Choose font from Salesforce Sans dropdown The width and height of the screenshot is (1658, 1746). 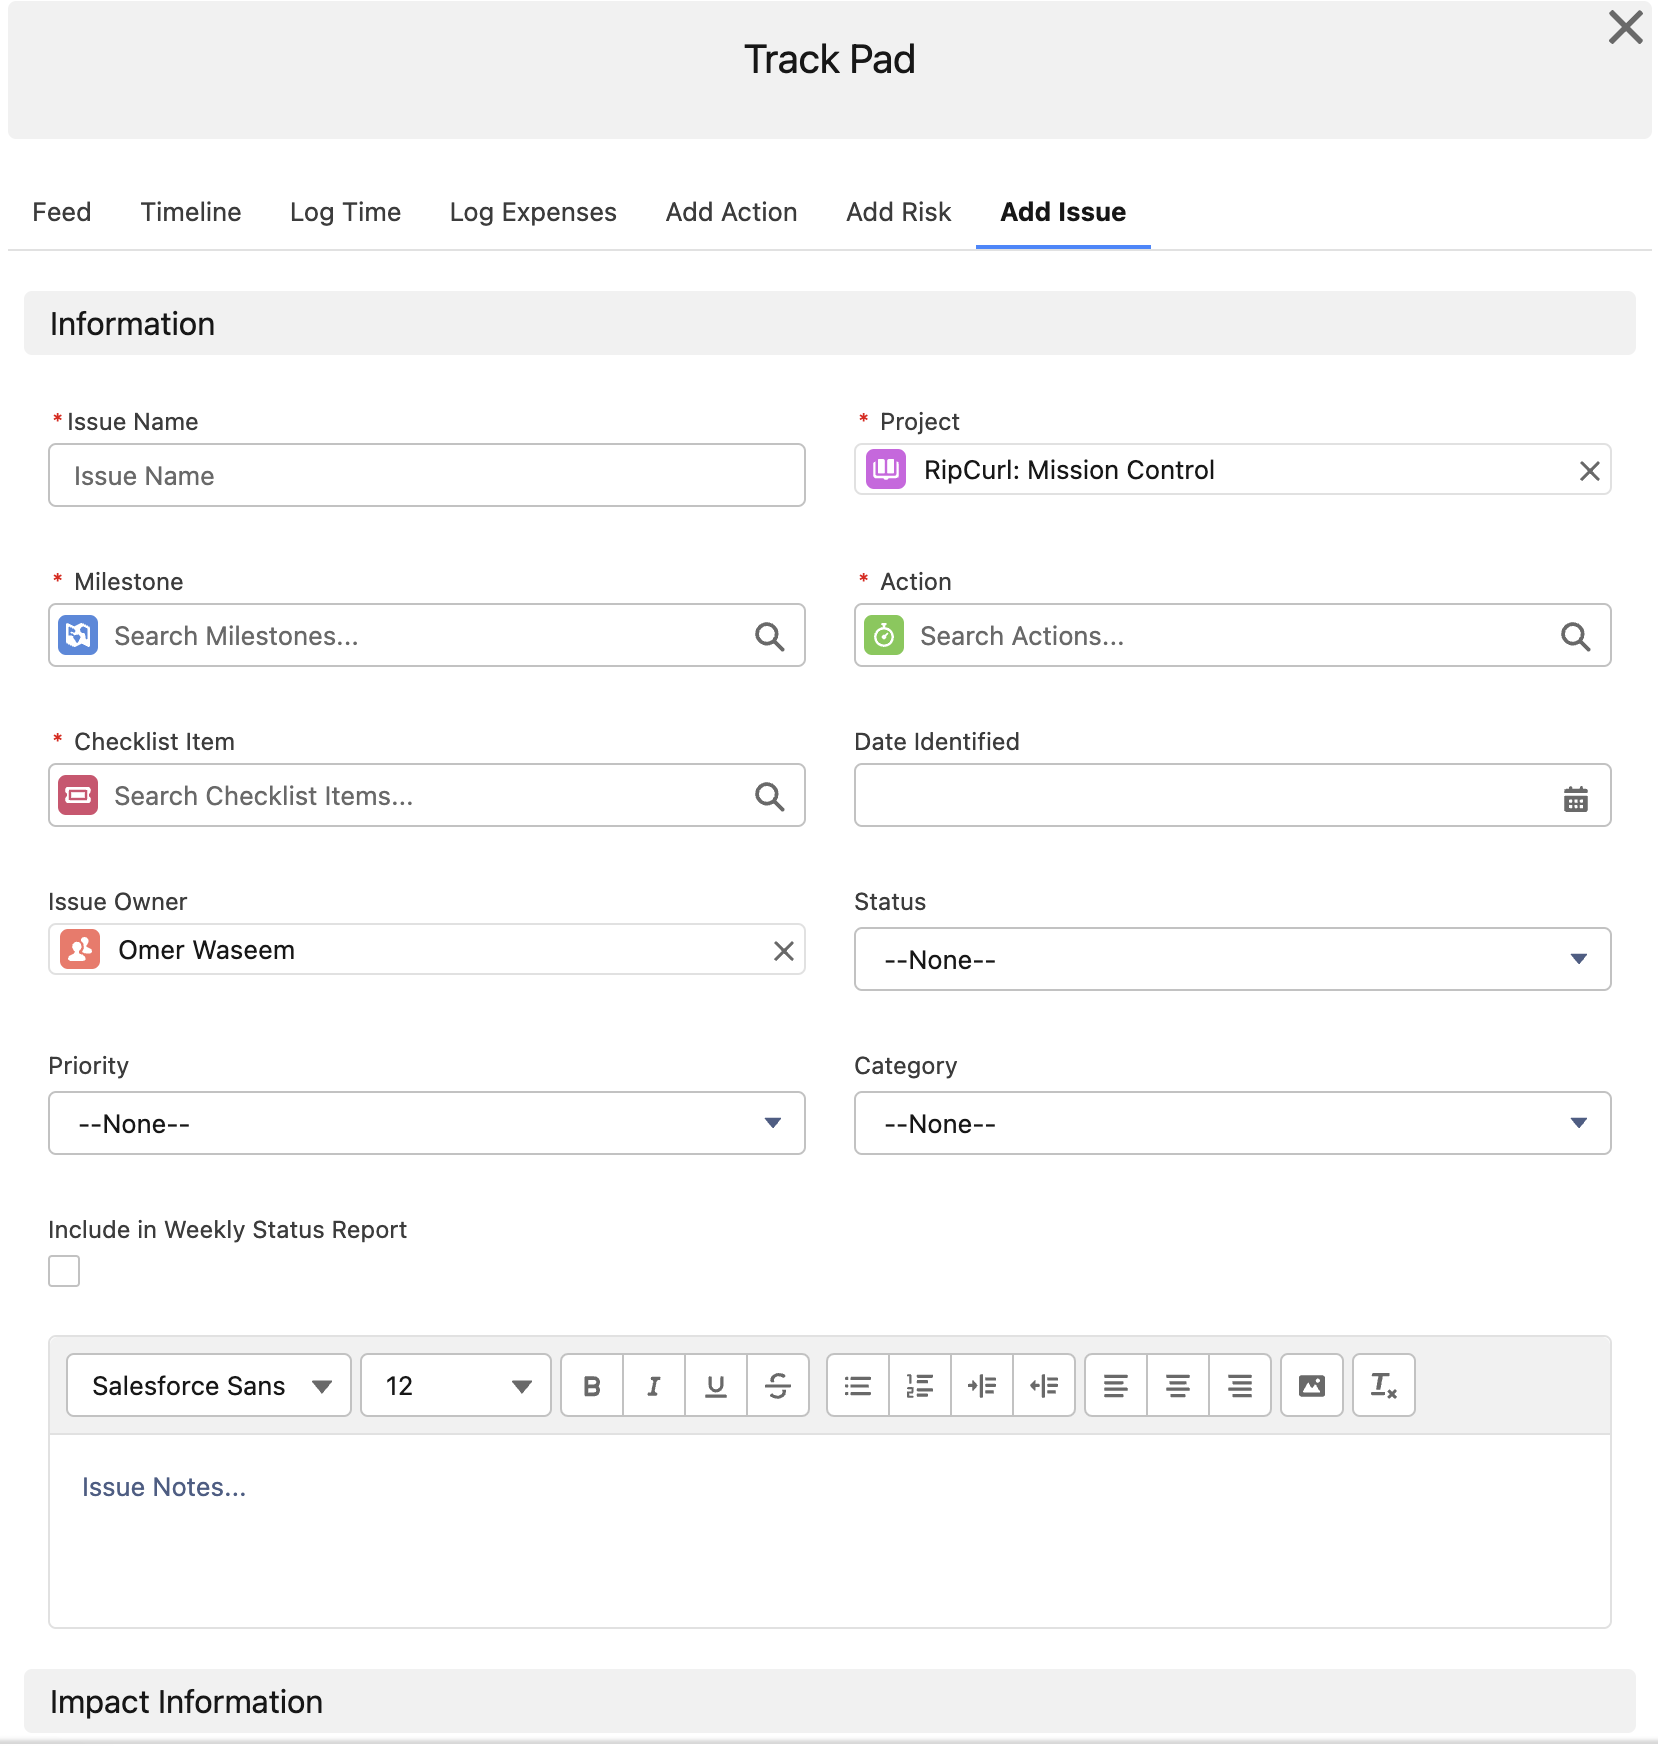click(x=209, y=1386)
